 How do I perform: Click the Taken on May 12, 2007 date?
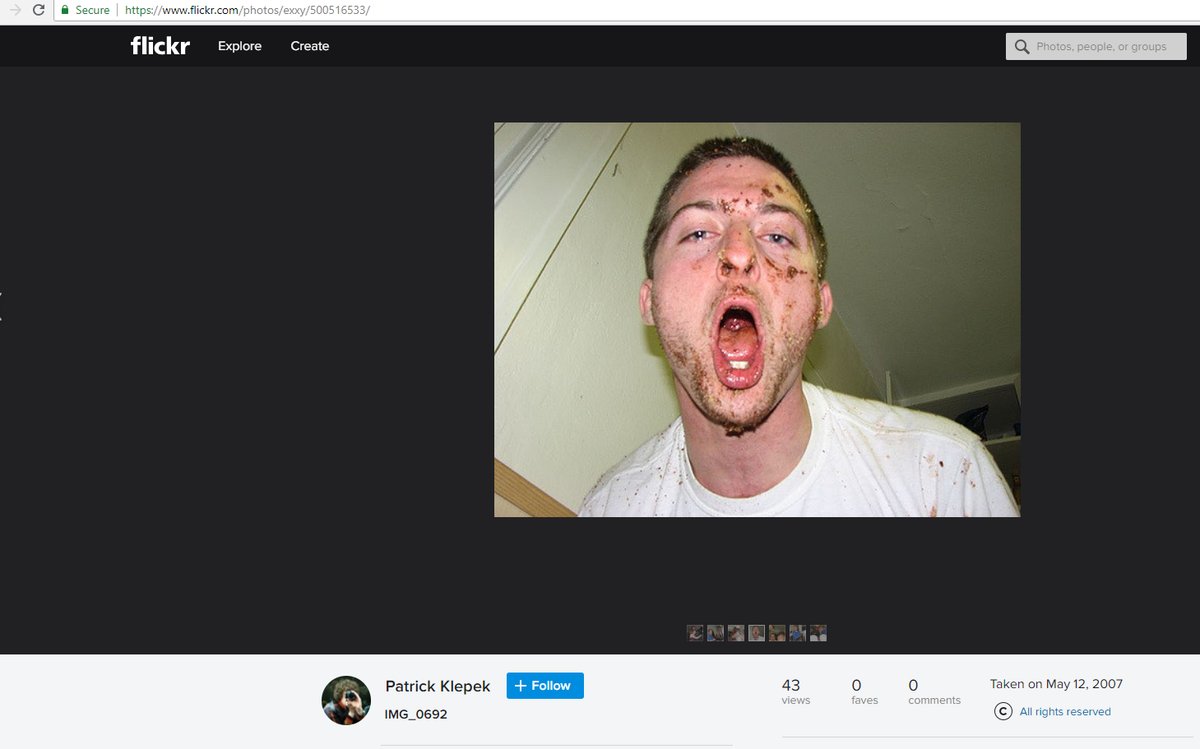click(1056, 684)
